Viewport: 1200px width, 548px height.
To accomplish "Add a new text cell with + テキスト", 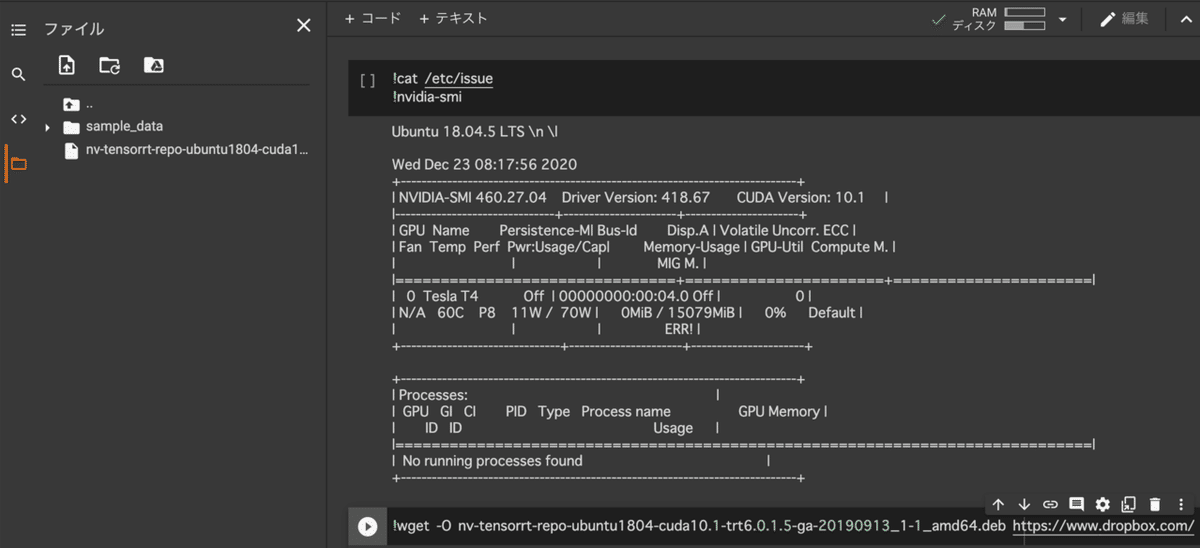I will pos(454,18).
